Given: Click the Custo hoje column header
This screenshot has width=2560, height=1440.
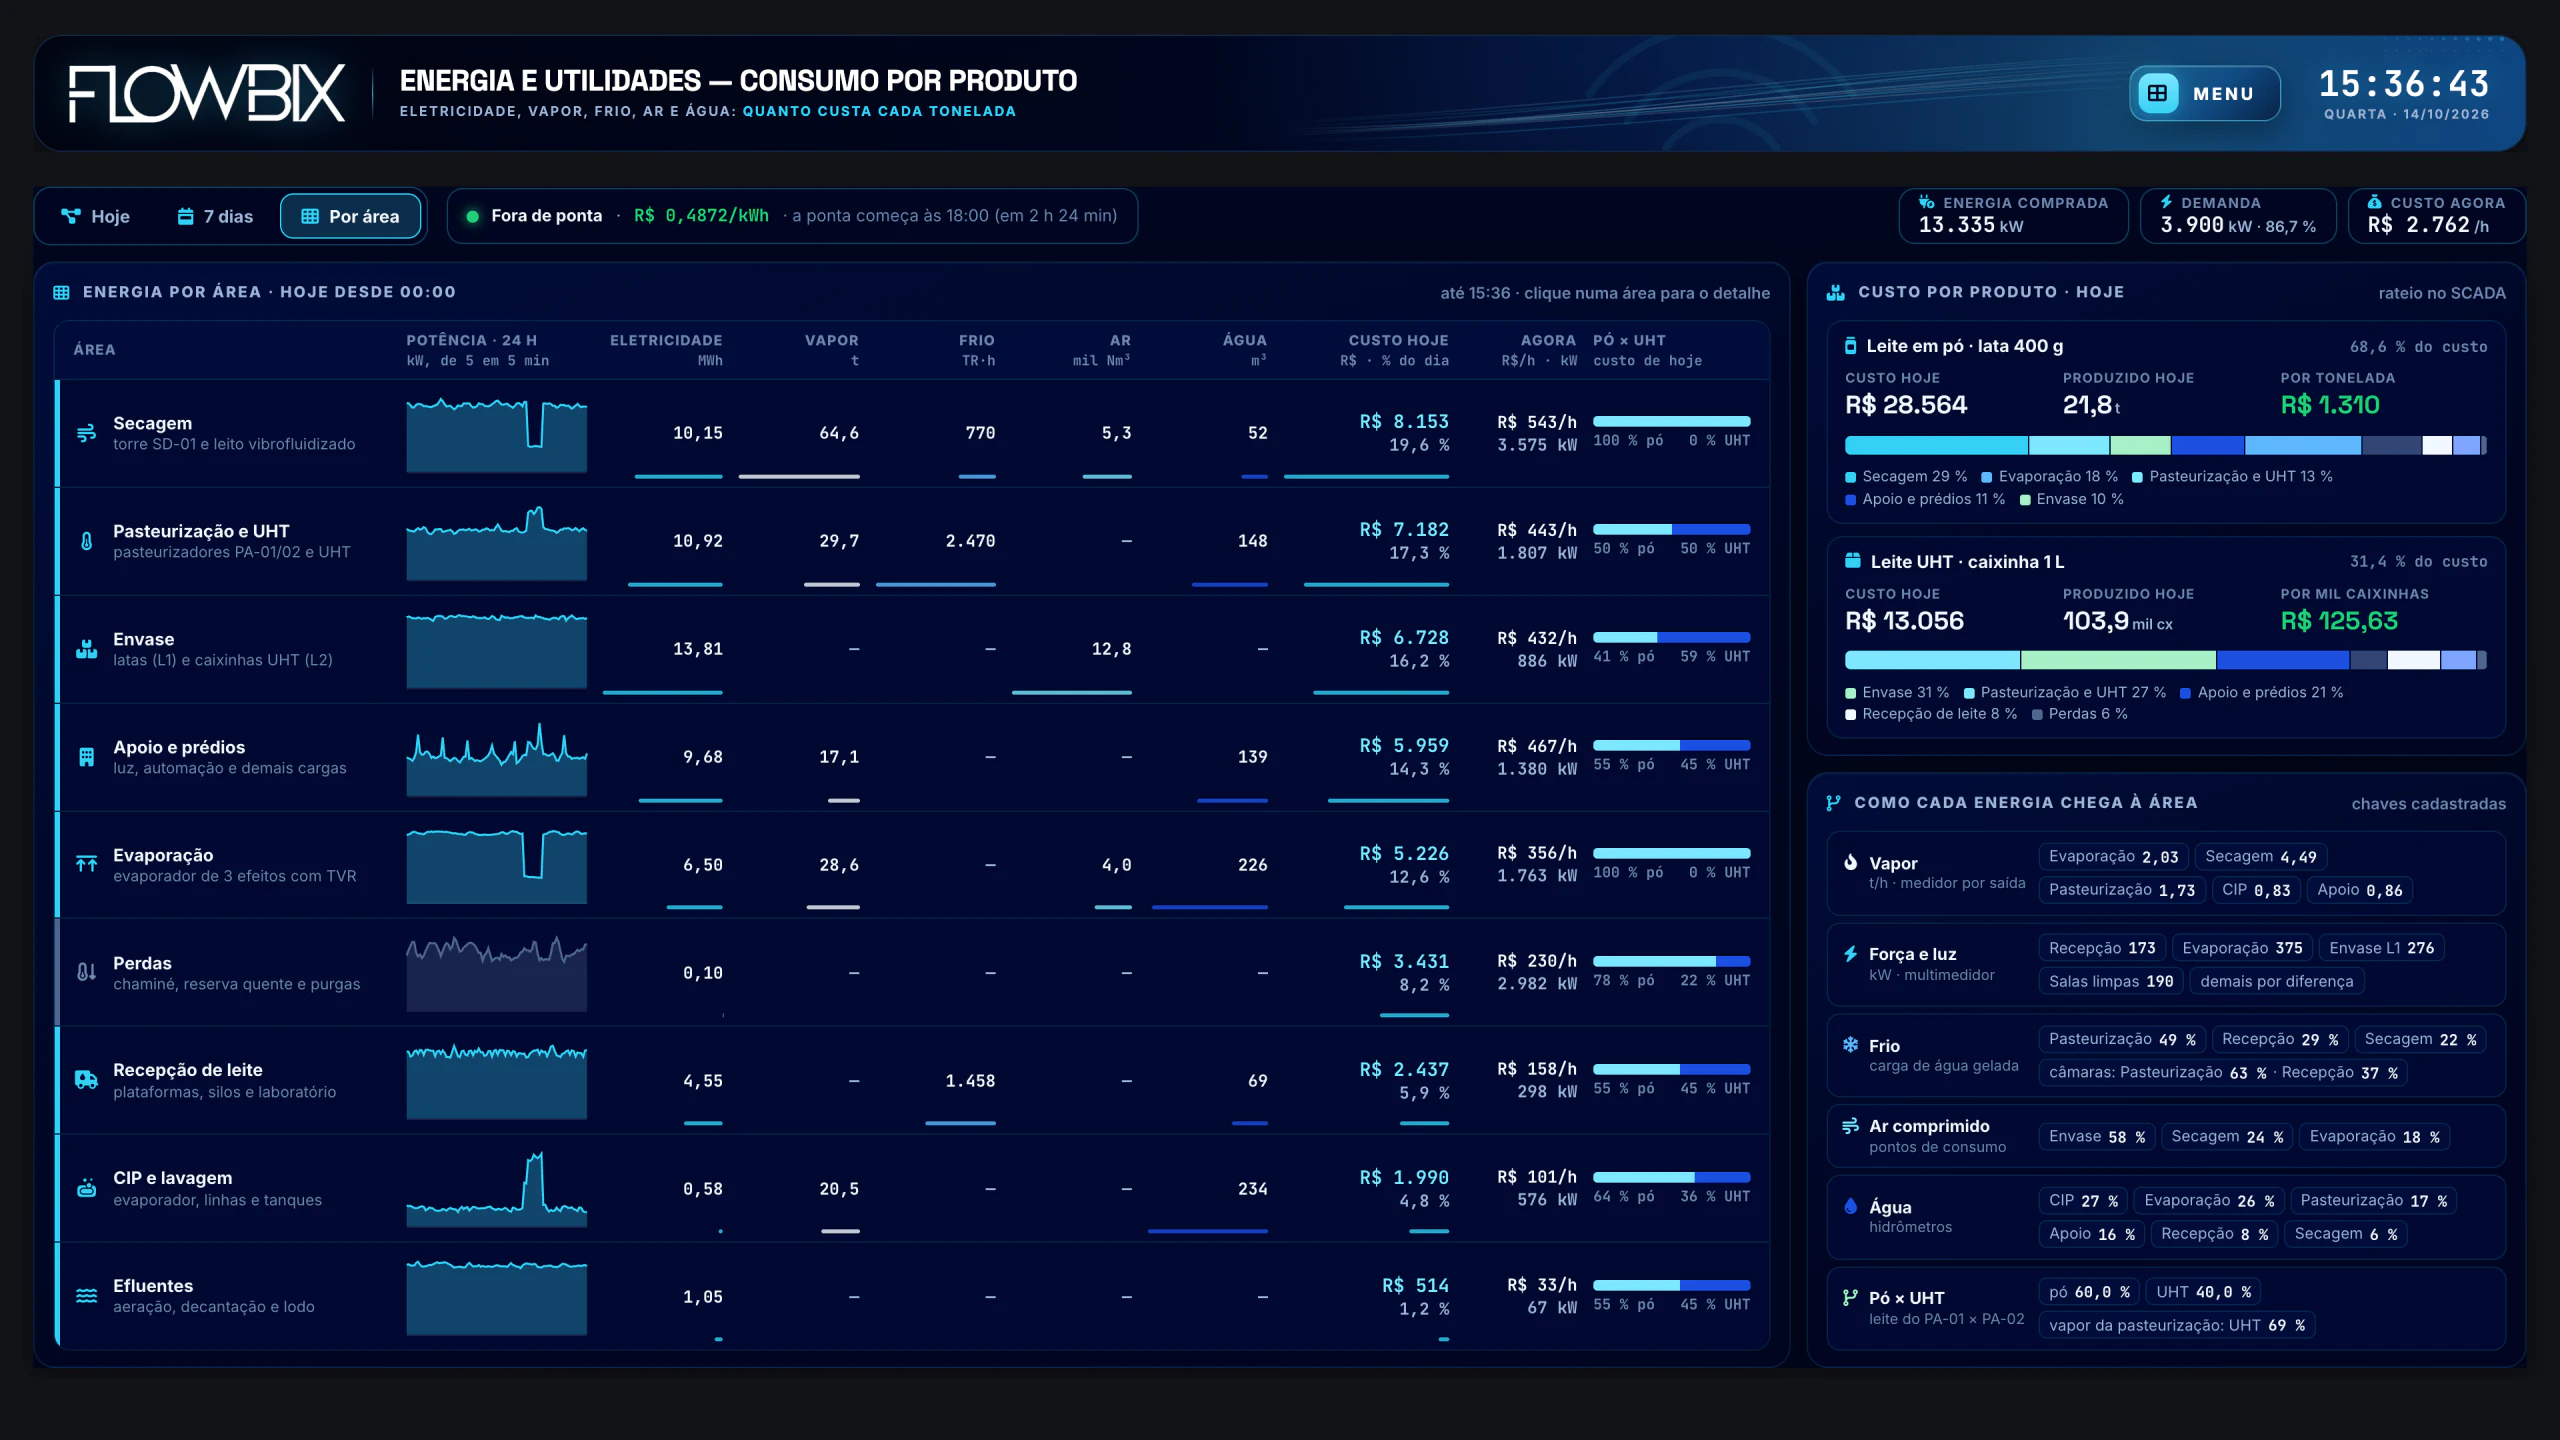Looking at the screenshot, I should click(1396, 350).
